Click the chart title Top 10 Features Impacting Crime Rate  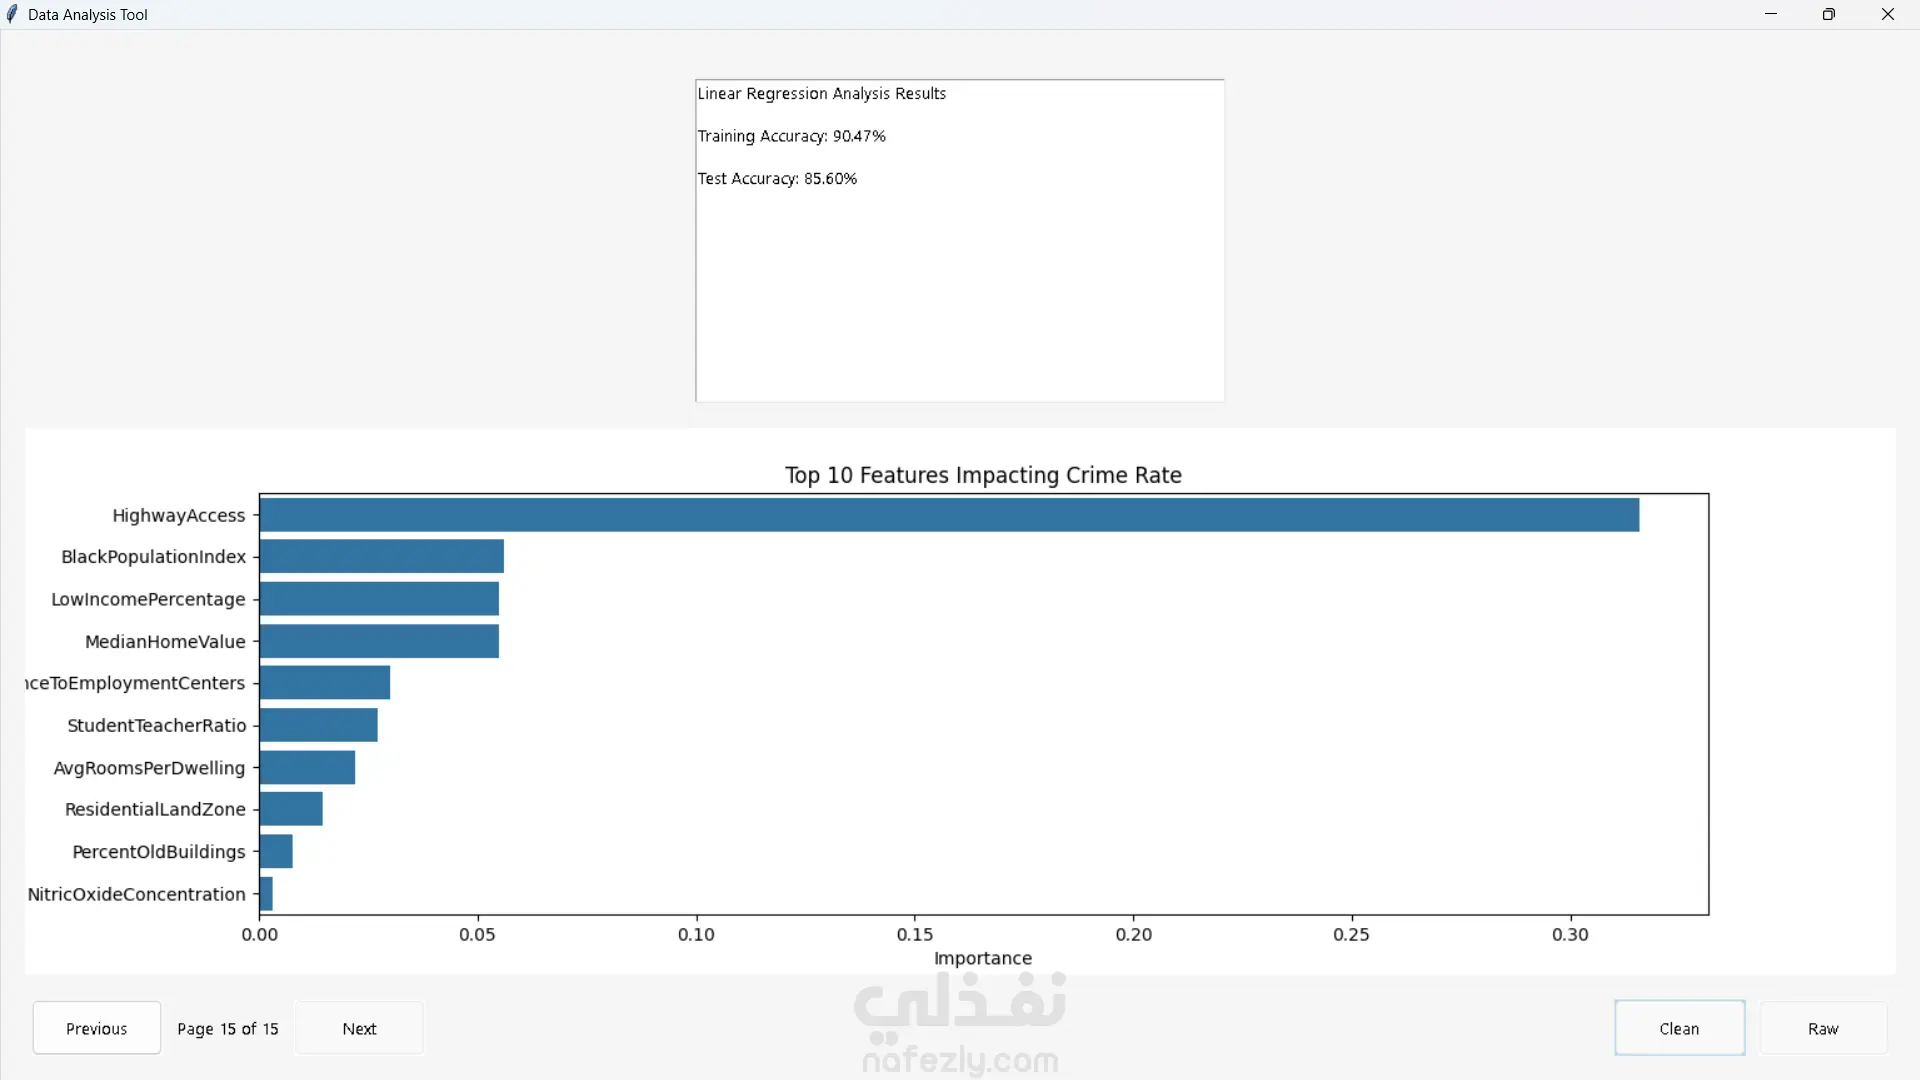point(983,475)
